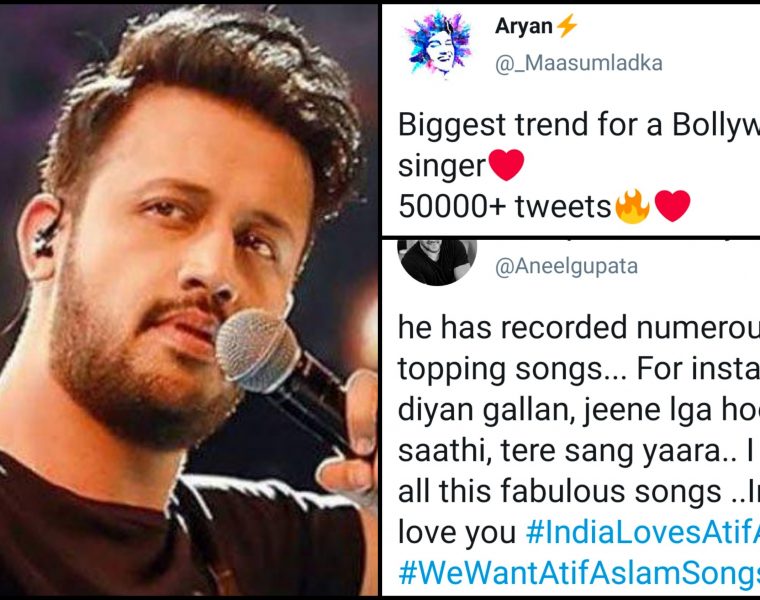Select the "Biggest trend for a" tweet line
Screen dimensions: 760x600
tap(579, 125)
